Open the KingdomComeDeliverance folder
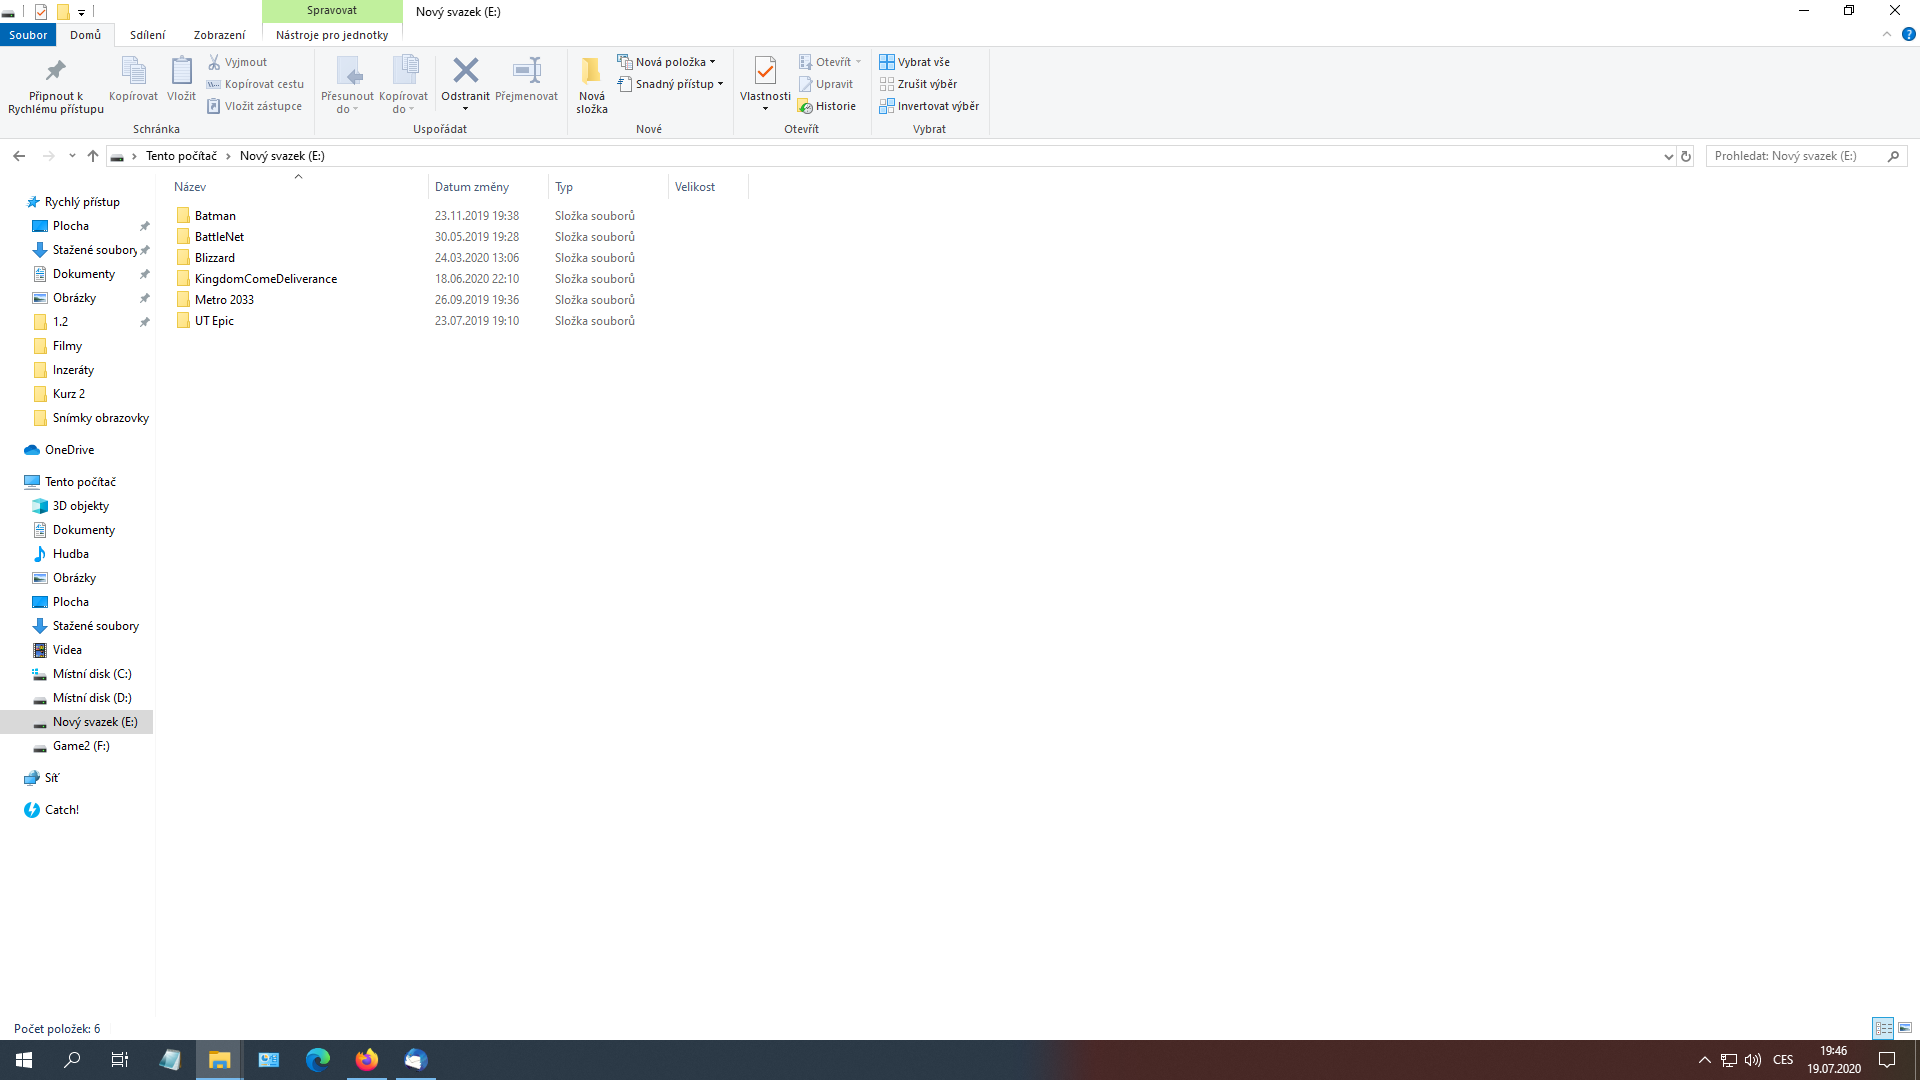 click(x=265, y=279)
